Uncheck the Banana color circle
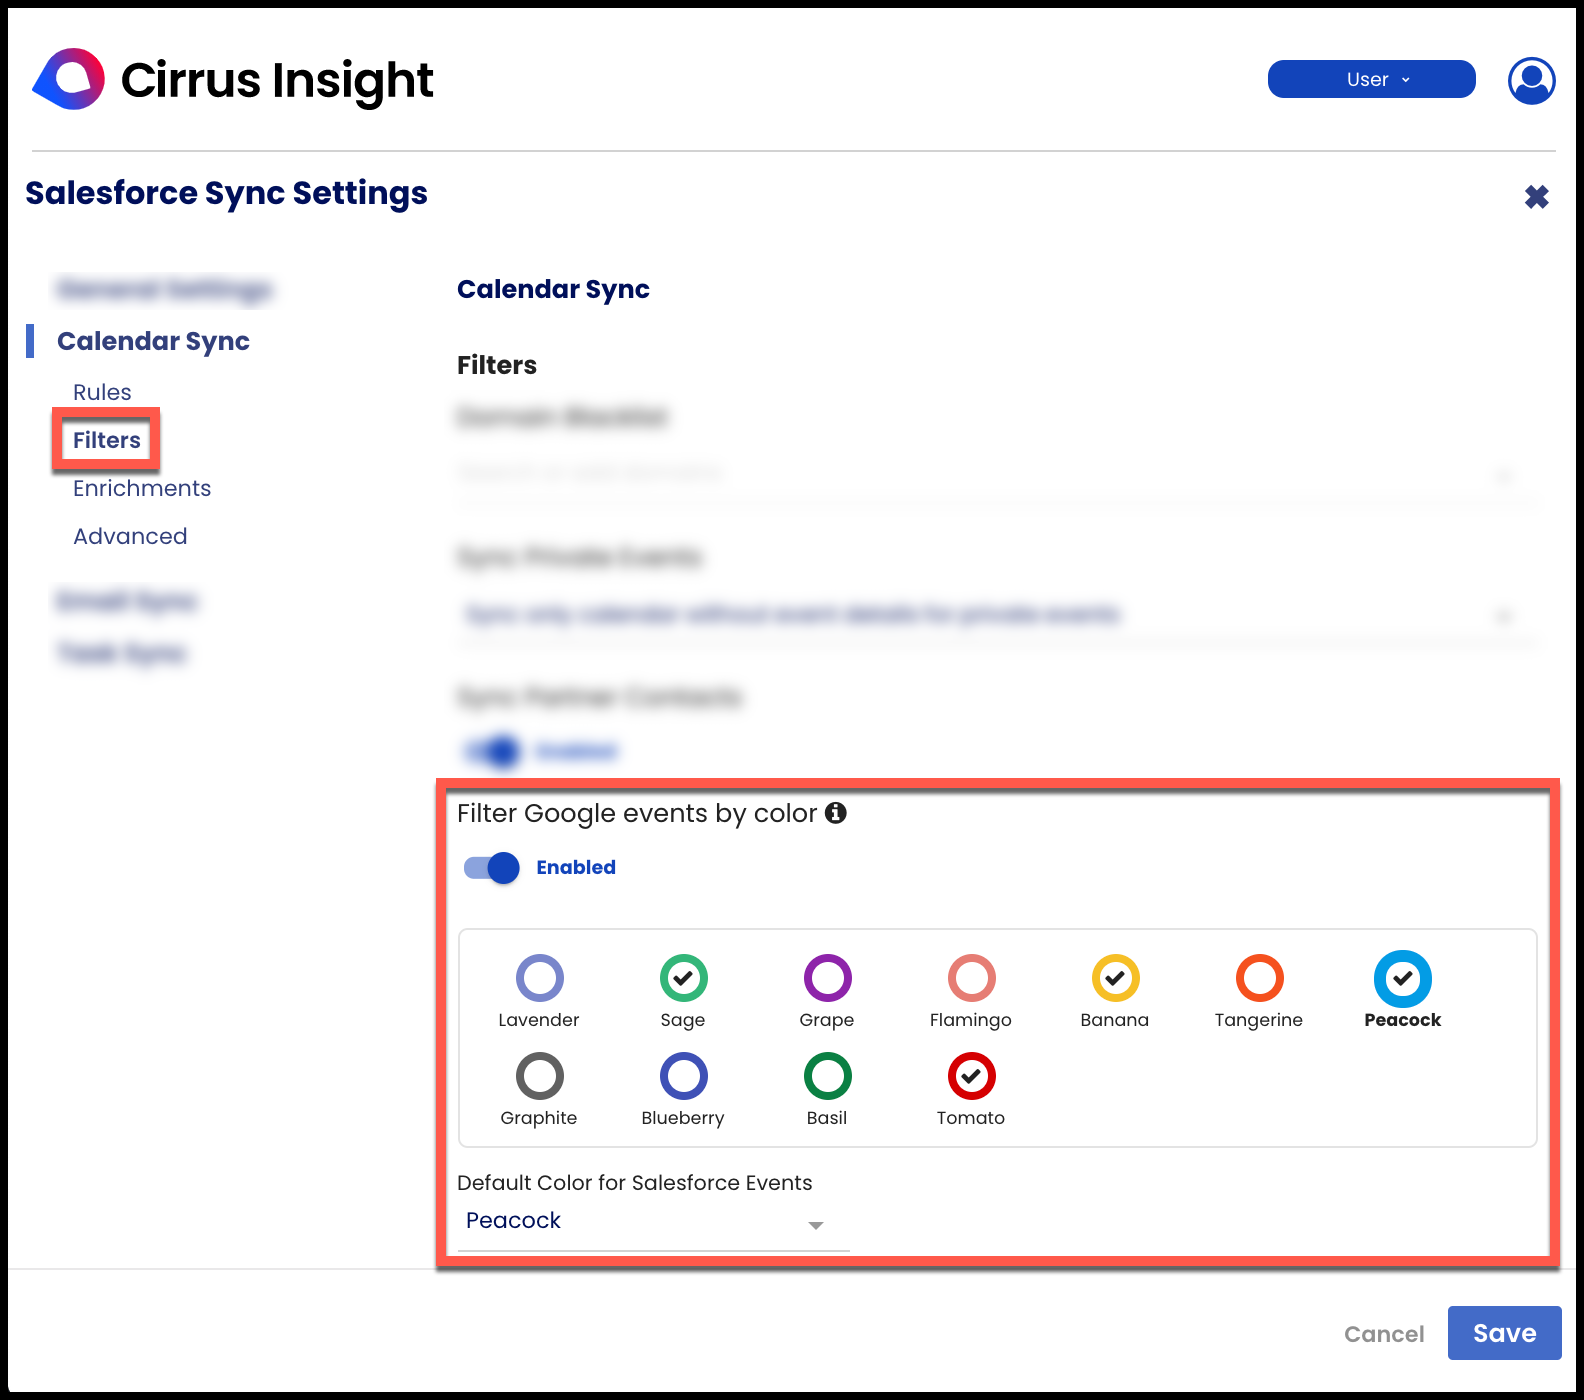Image resolution: width=1584 pixels, height=1400 pixels. pyautogui.click(x=1116, y=978)
